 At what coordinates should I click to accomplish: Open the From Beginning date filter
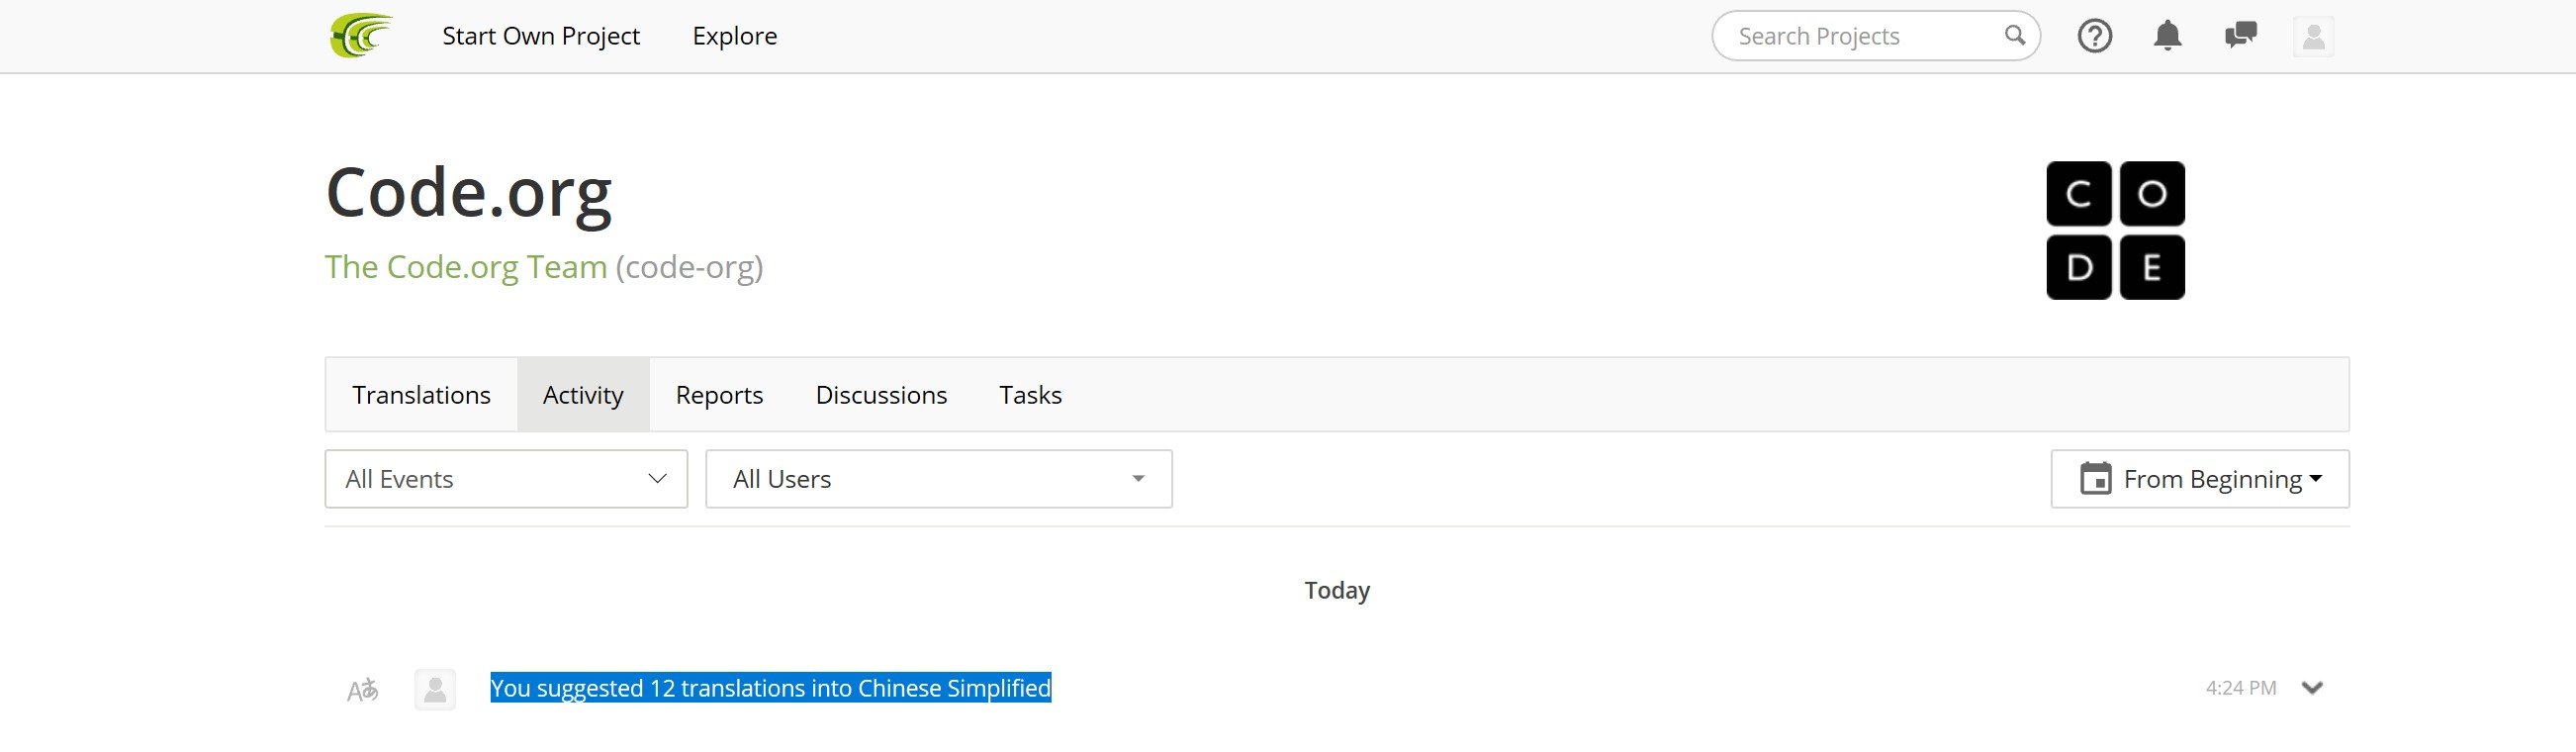pyautogui.click(x=2199, y=479)
